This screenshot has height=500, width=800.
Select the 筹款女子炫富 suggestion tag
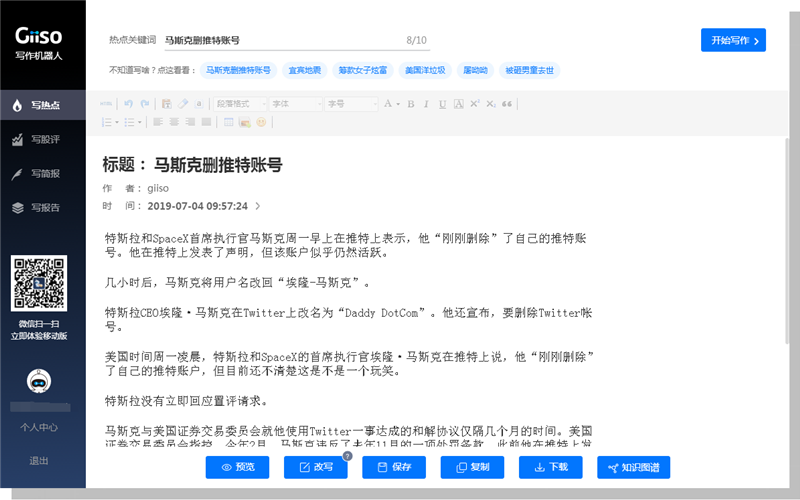pos(363,70)
